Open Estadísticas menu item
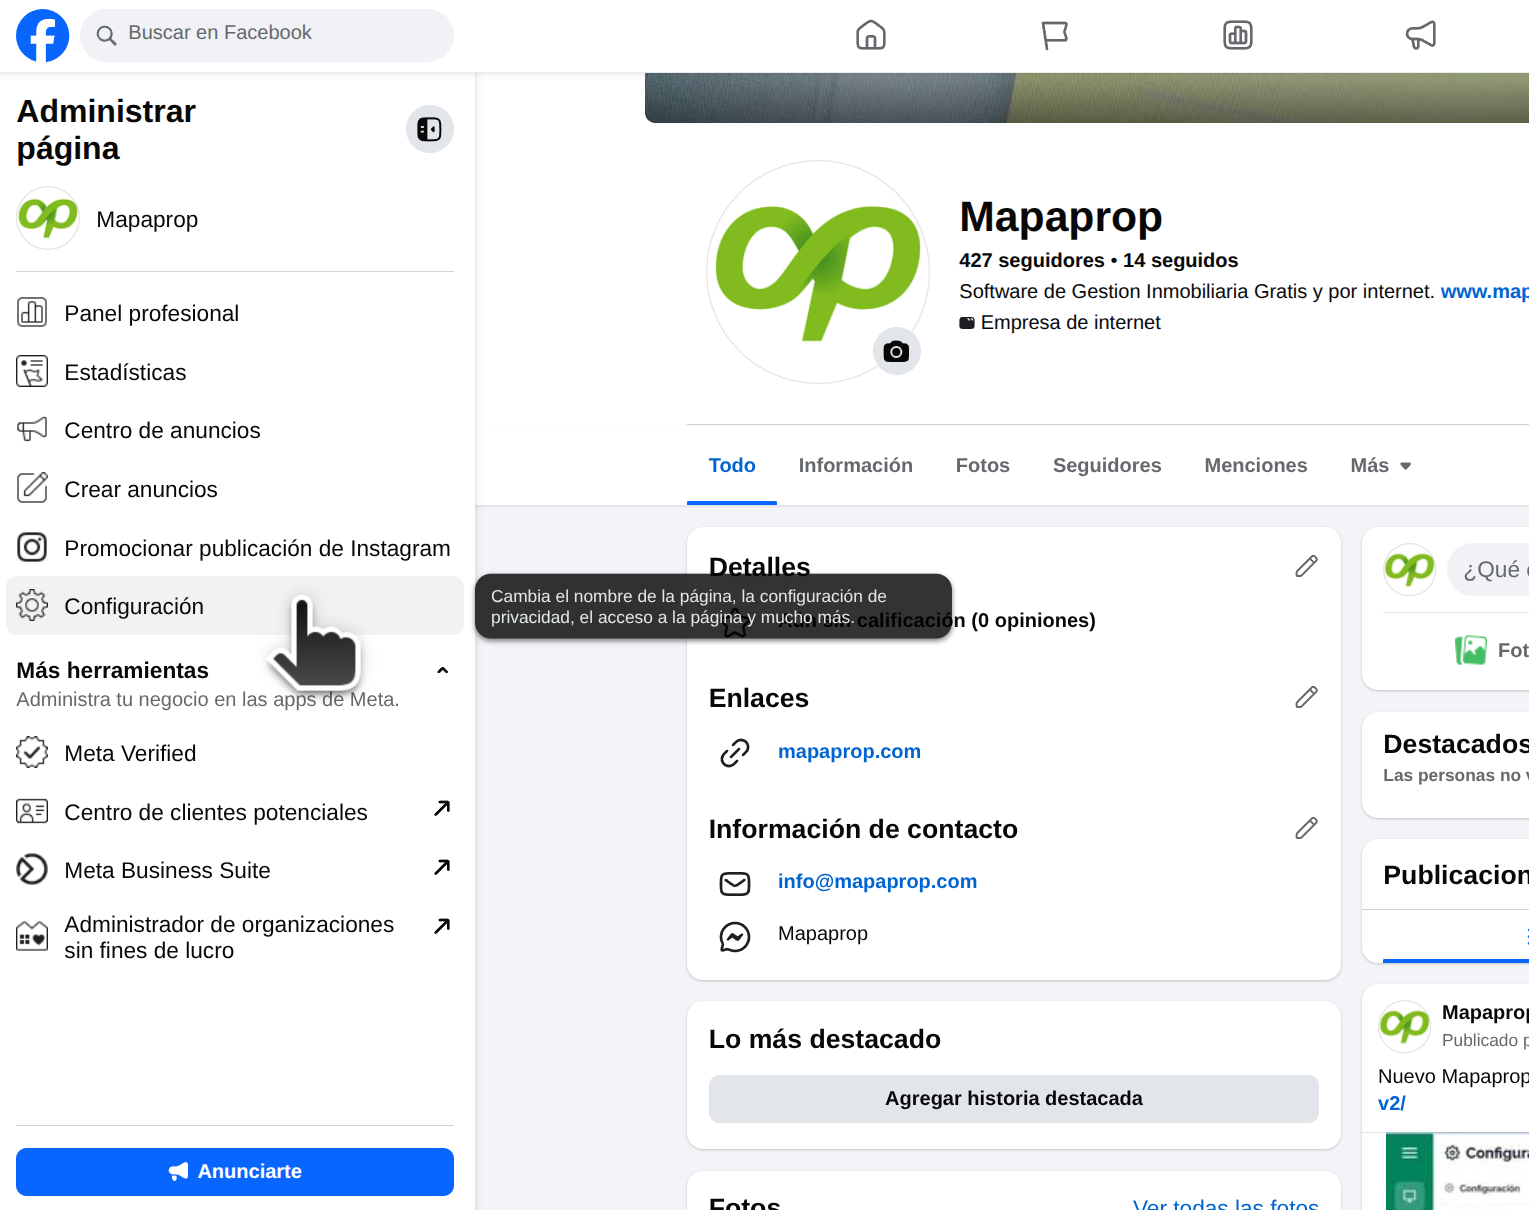This screenshot has height=1210, width=1529. pos(235,372)
